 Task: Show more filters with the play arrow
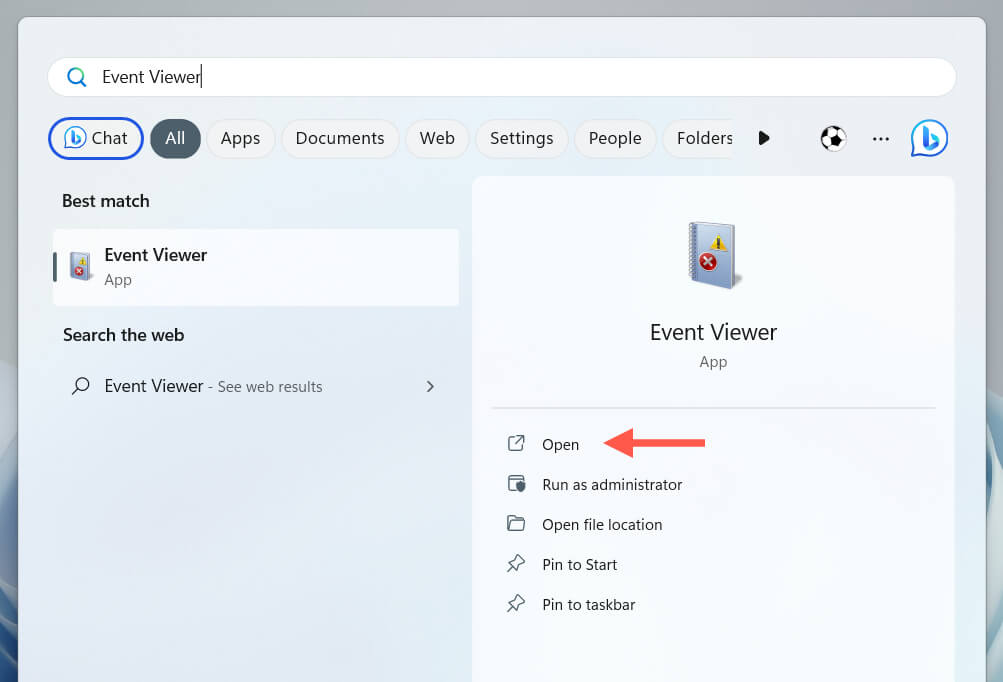(764, 138)
